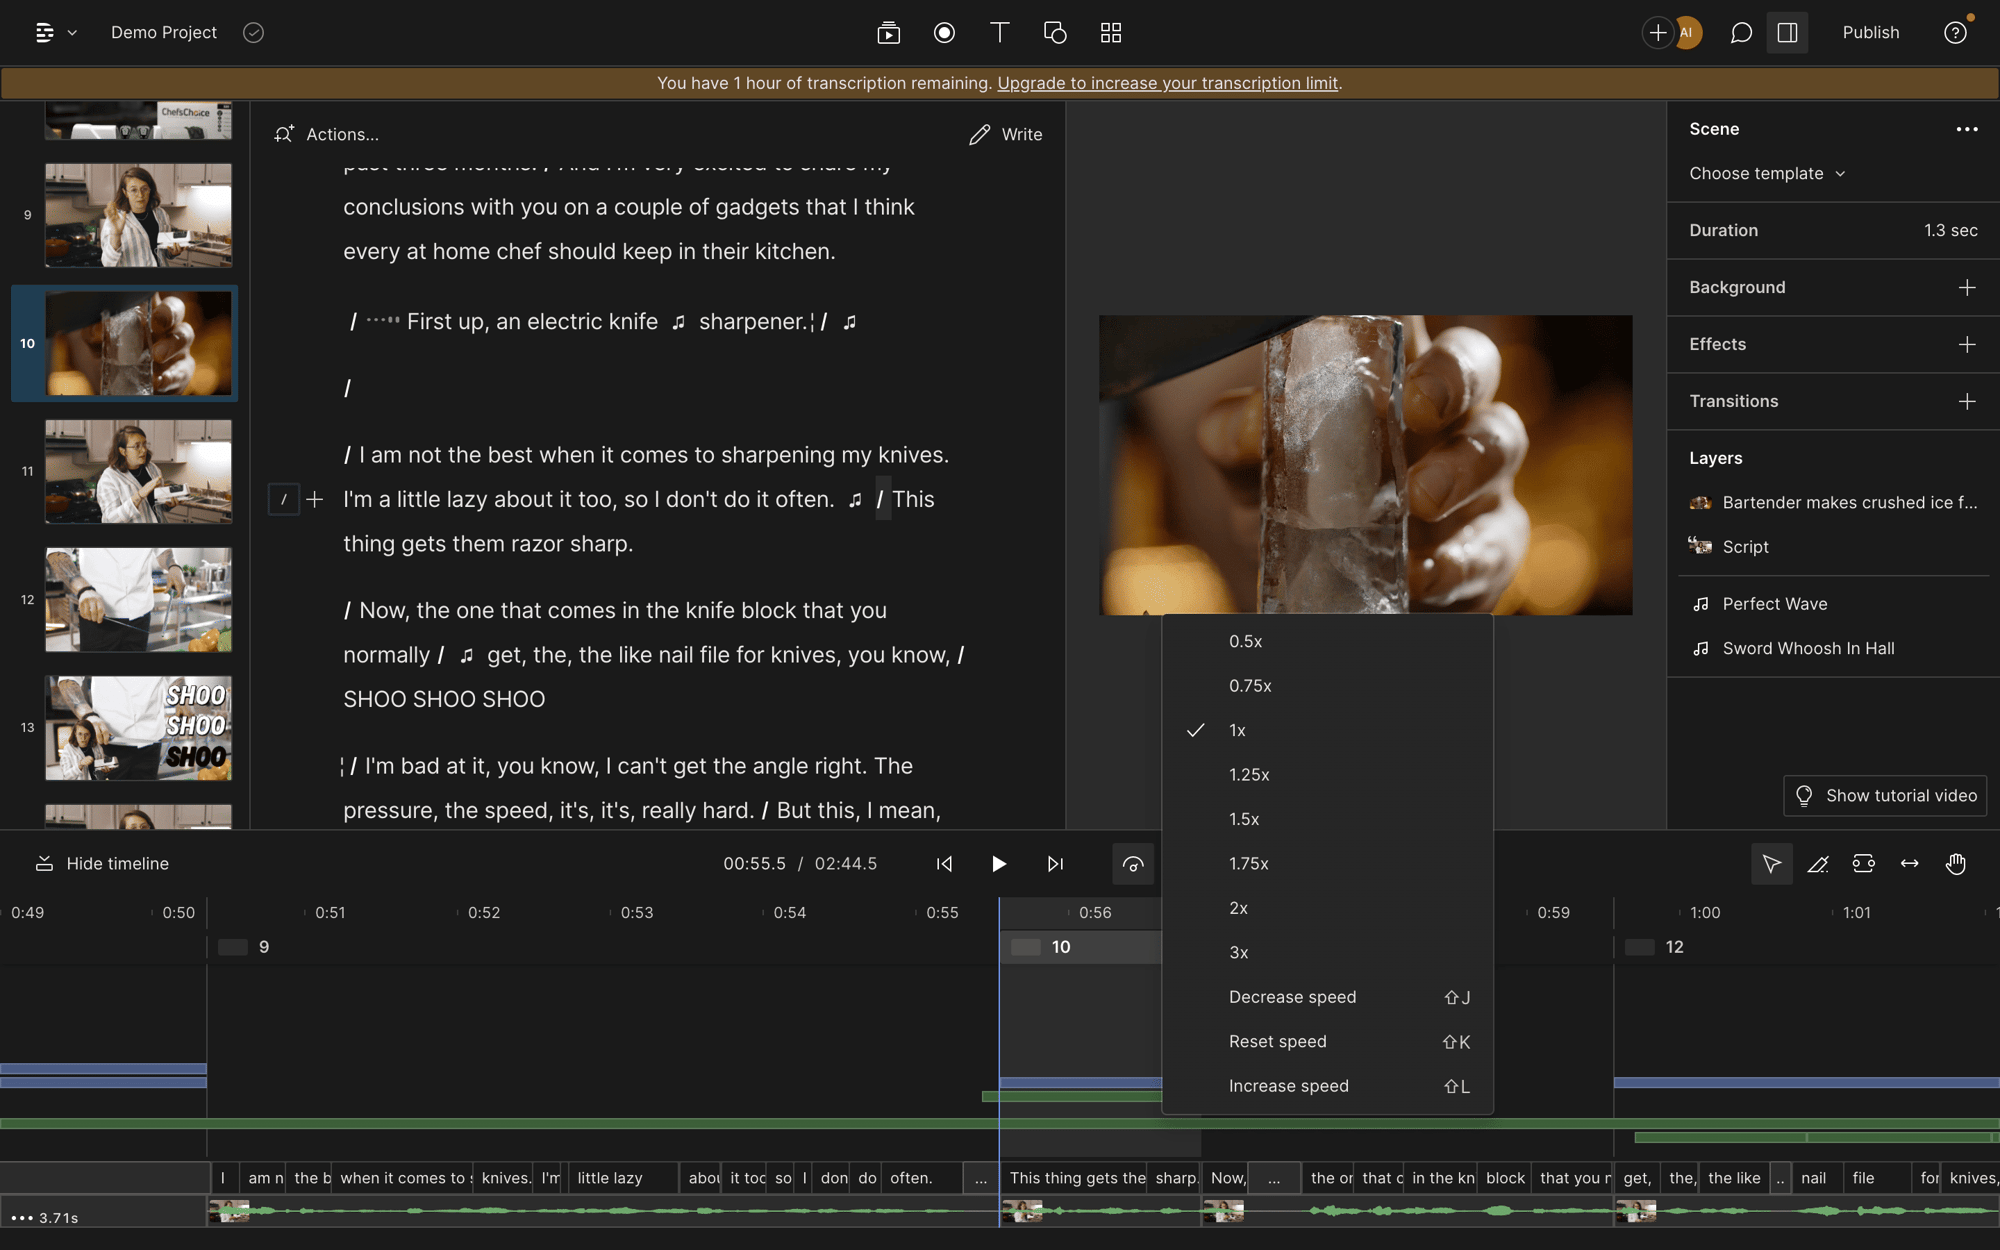
Task: Open the Upgrade transcription limit link
Action: [1166, 83]
